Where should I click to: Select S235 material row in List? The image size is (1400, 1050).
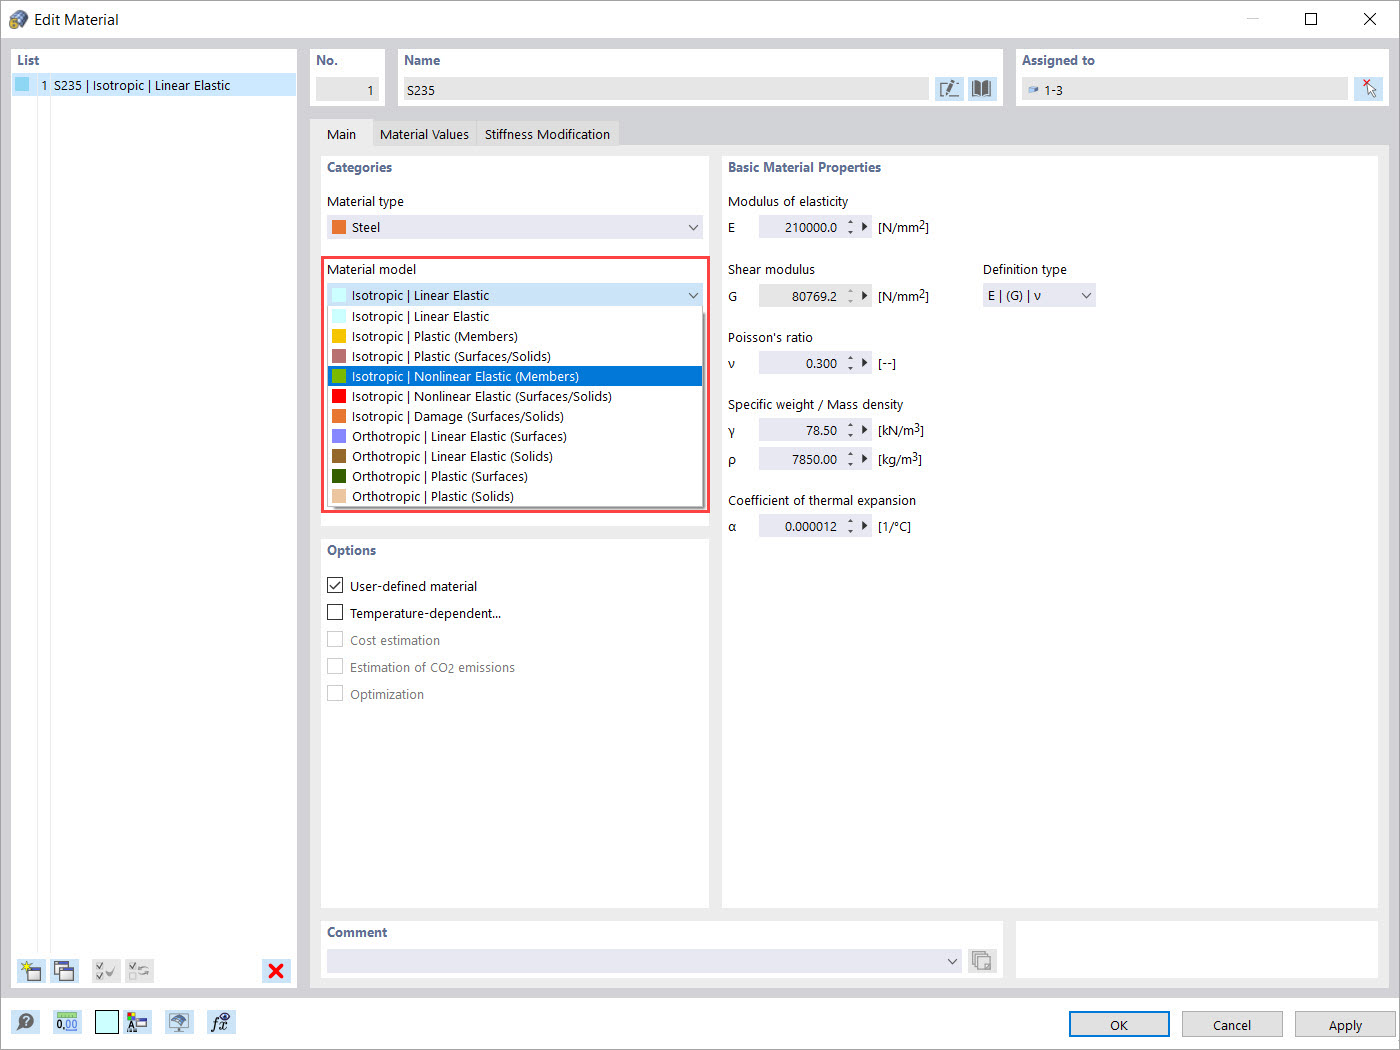154,85
